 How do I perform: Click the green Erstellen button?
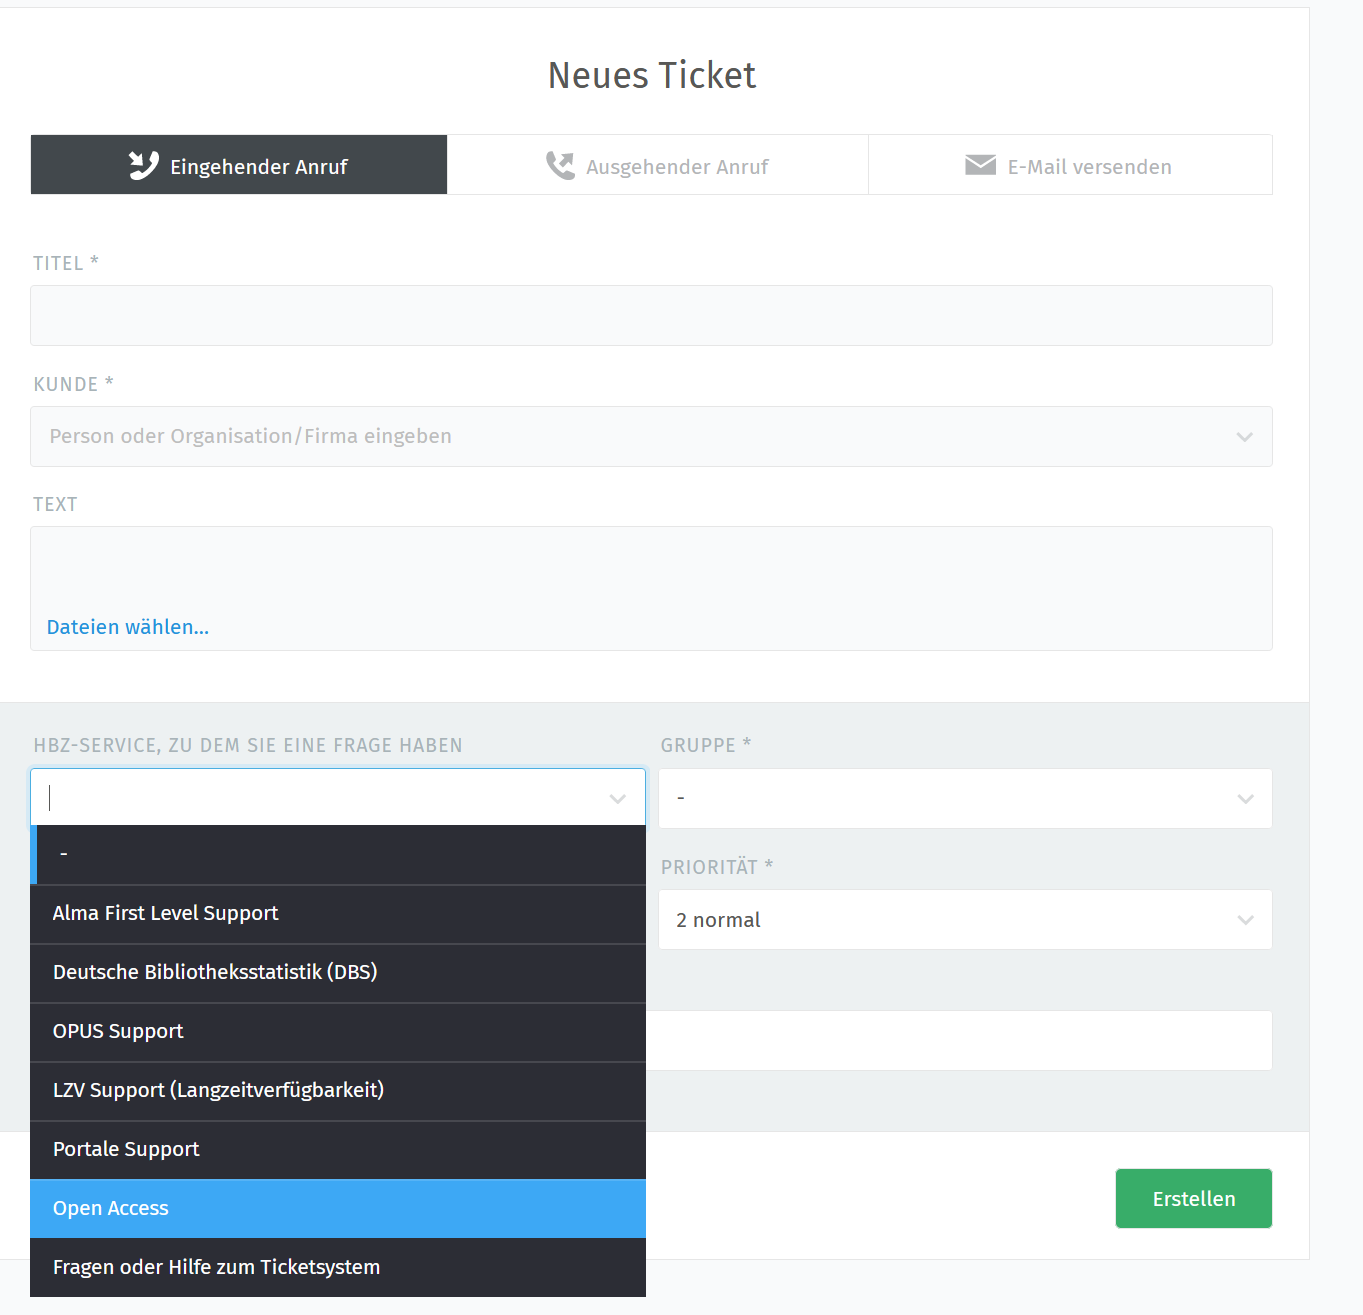tap(1193, 1198)
